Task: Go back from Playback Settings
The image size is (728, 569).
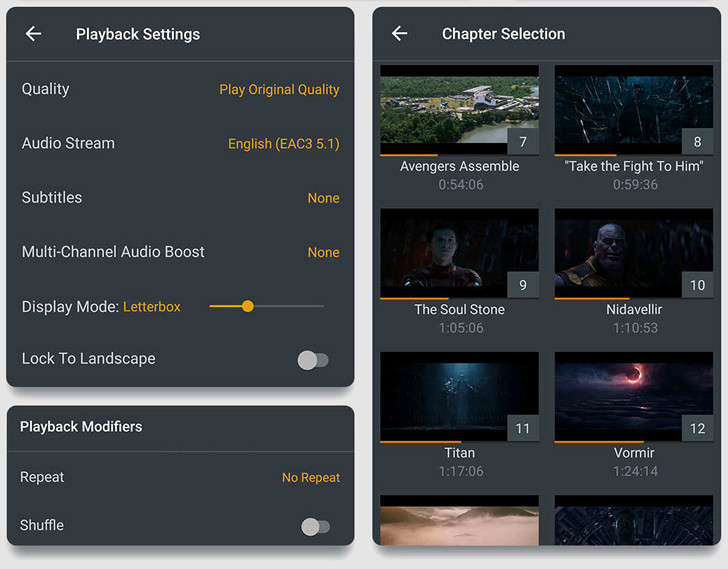Action: 33,34
